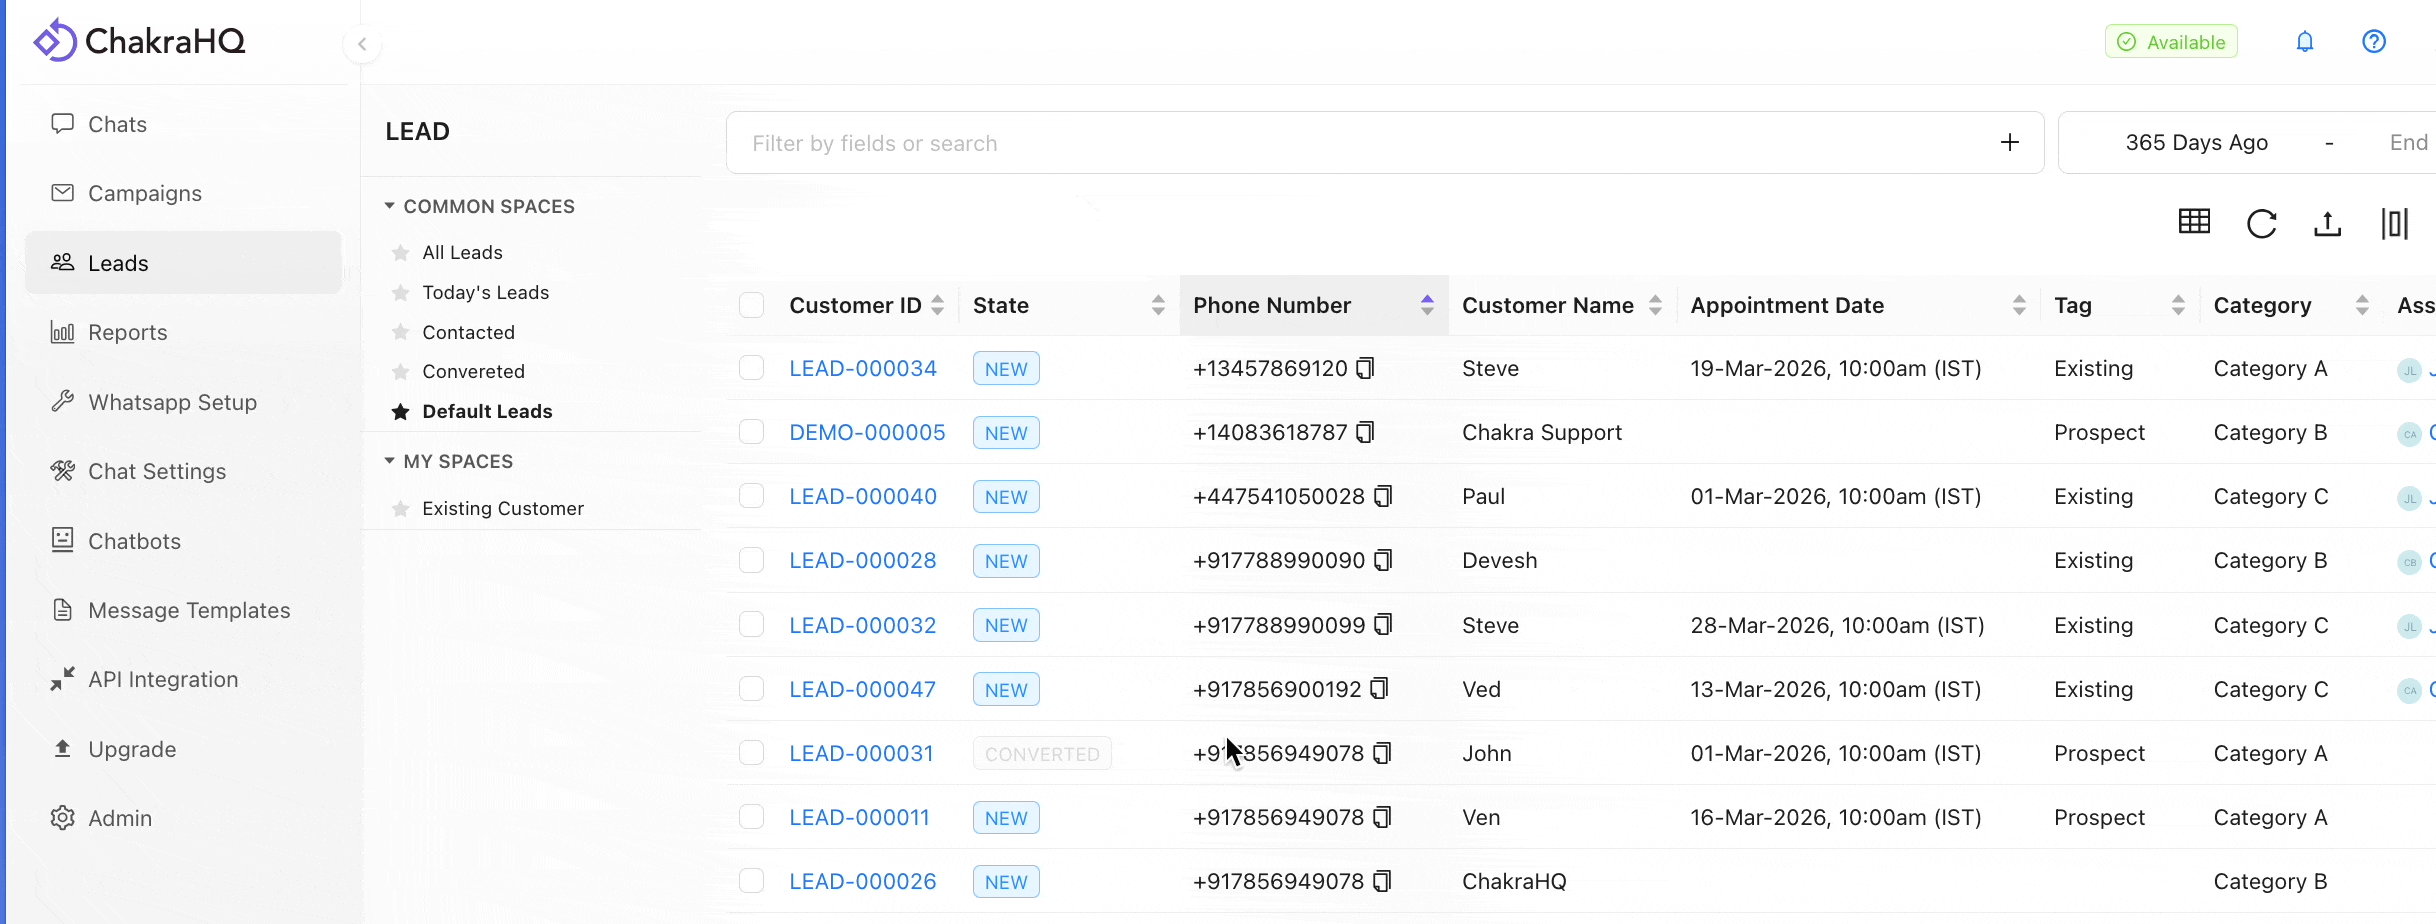Open lead DEMO-000005
Screen dimensions: 2436x924
coord(866,432)
